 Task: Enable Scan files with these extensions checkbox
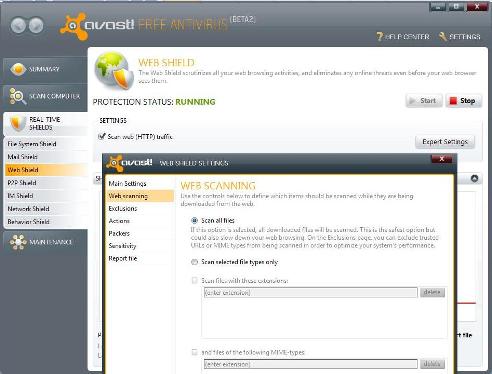coord(194,280)
